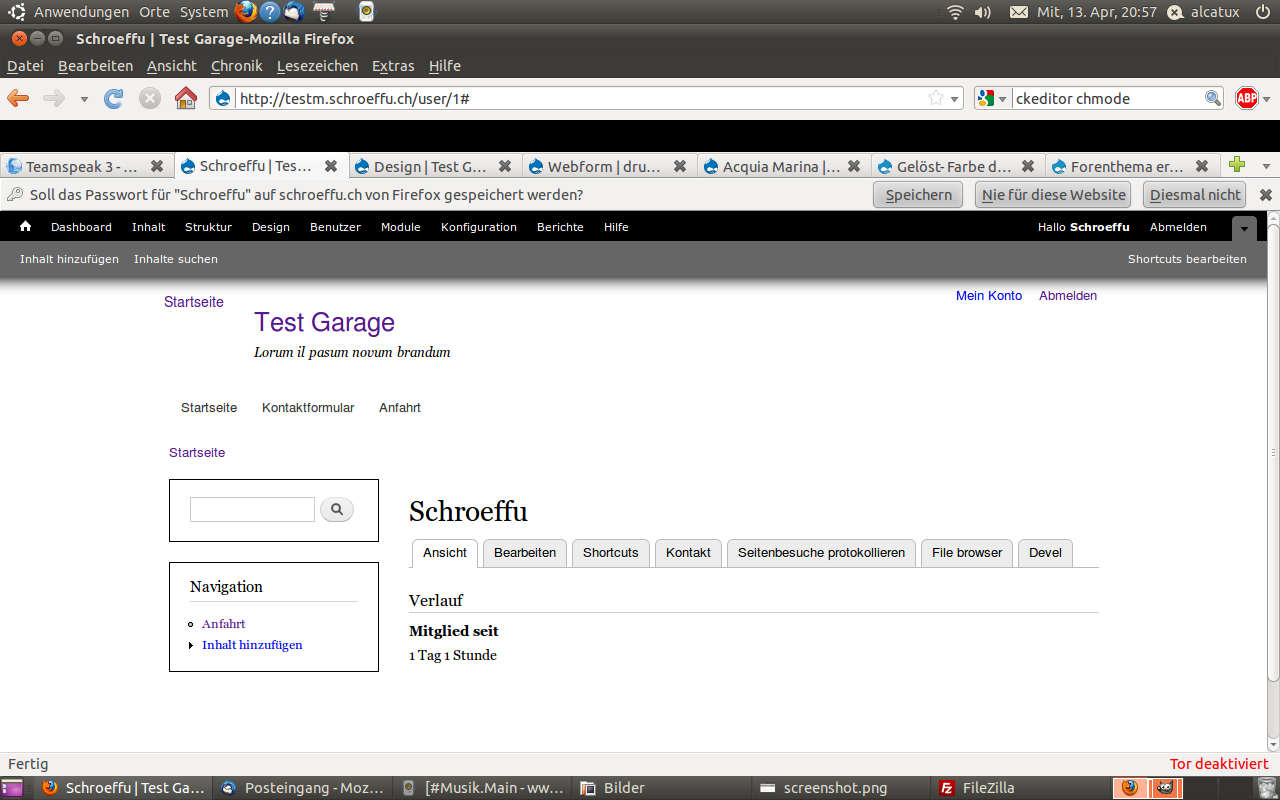This screenshot has height=800, width=1280.
Task: Open new tab with plus icon
Action: coord(1237,166)
